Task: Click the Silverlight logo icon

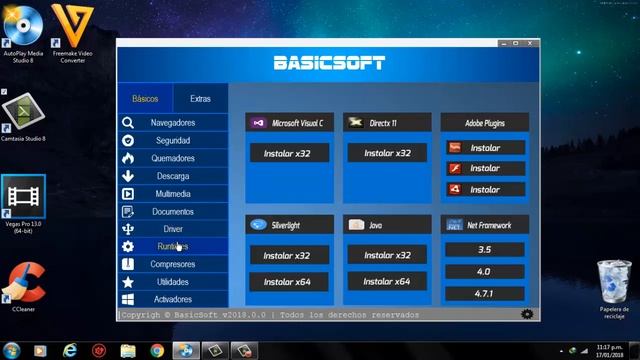Action: pos(258,224)
